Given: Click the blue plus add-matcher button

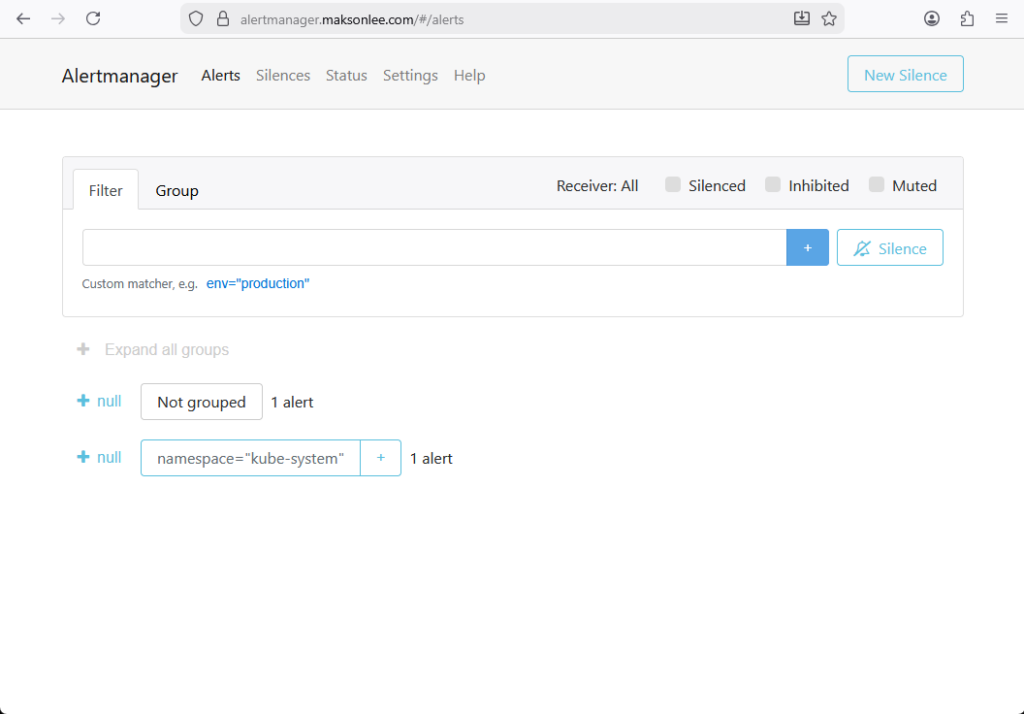Looking at the screenshot, I should point(807,248).
